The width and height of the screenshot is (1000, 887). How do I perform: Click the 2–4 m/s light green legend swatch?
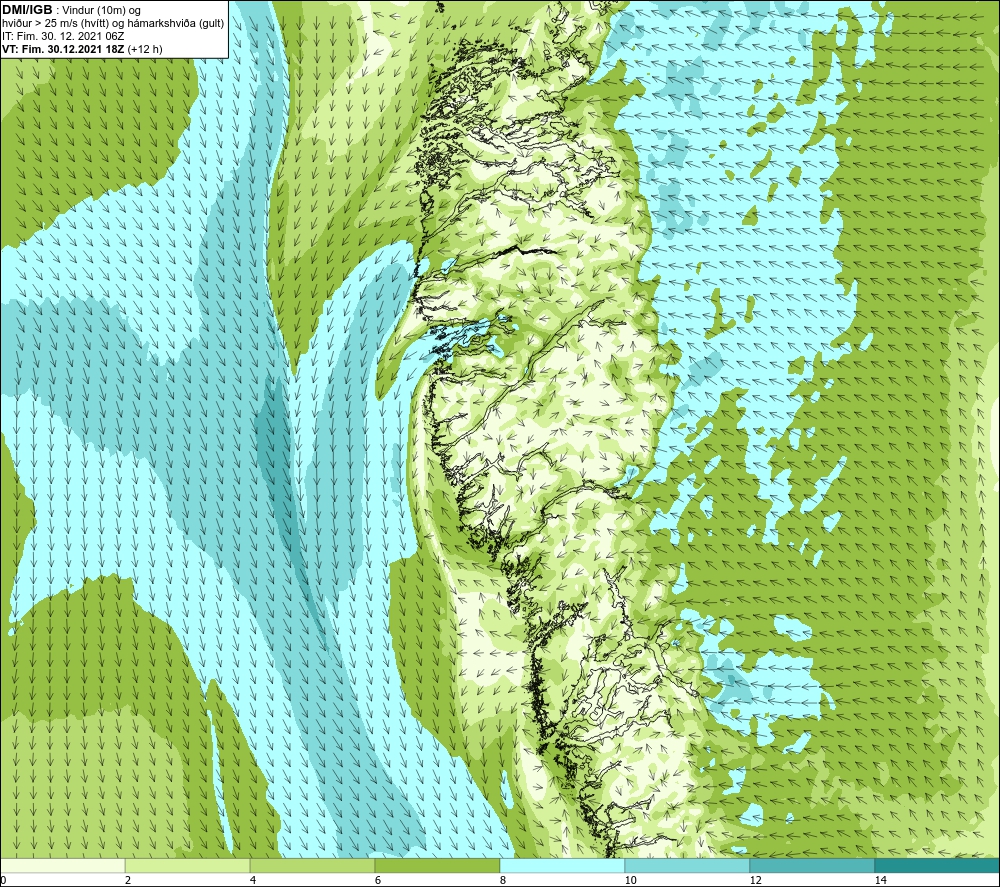pos(188,865)
